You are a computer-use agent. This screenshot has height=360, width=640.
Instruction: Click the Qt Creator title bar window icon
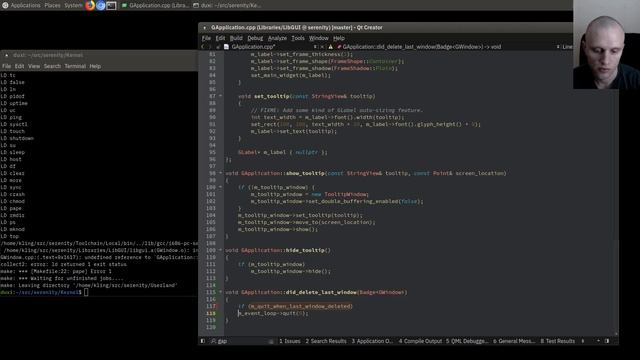click(x=204, y=28)
